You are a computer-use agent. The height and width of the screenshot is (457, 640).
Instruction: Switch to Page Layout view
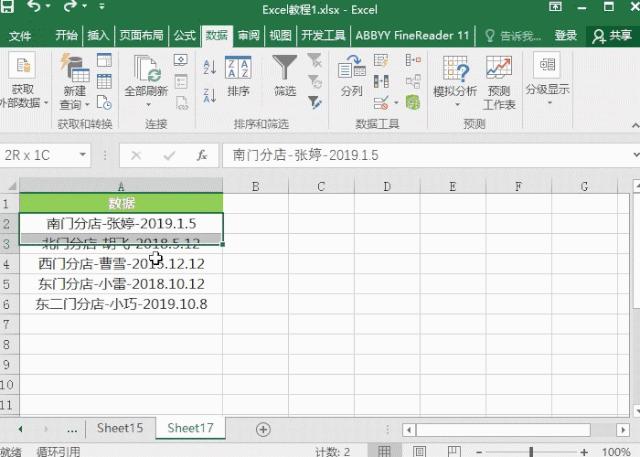click(x=419, y=451)
